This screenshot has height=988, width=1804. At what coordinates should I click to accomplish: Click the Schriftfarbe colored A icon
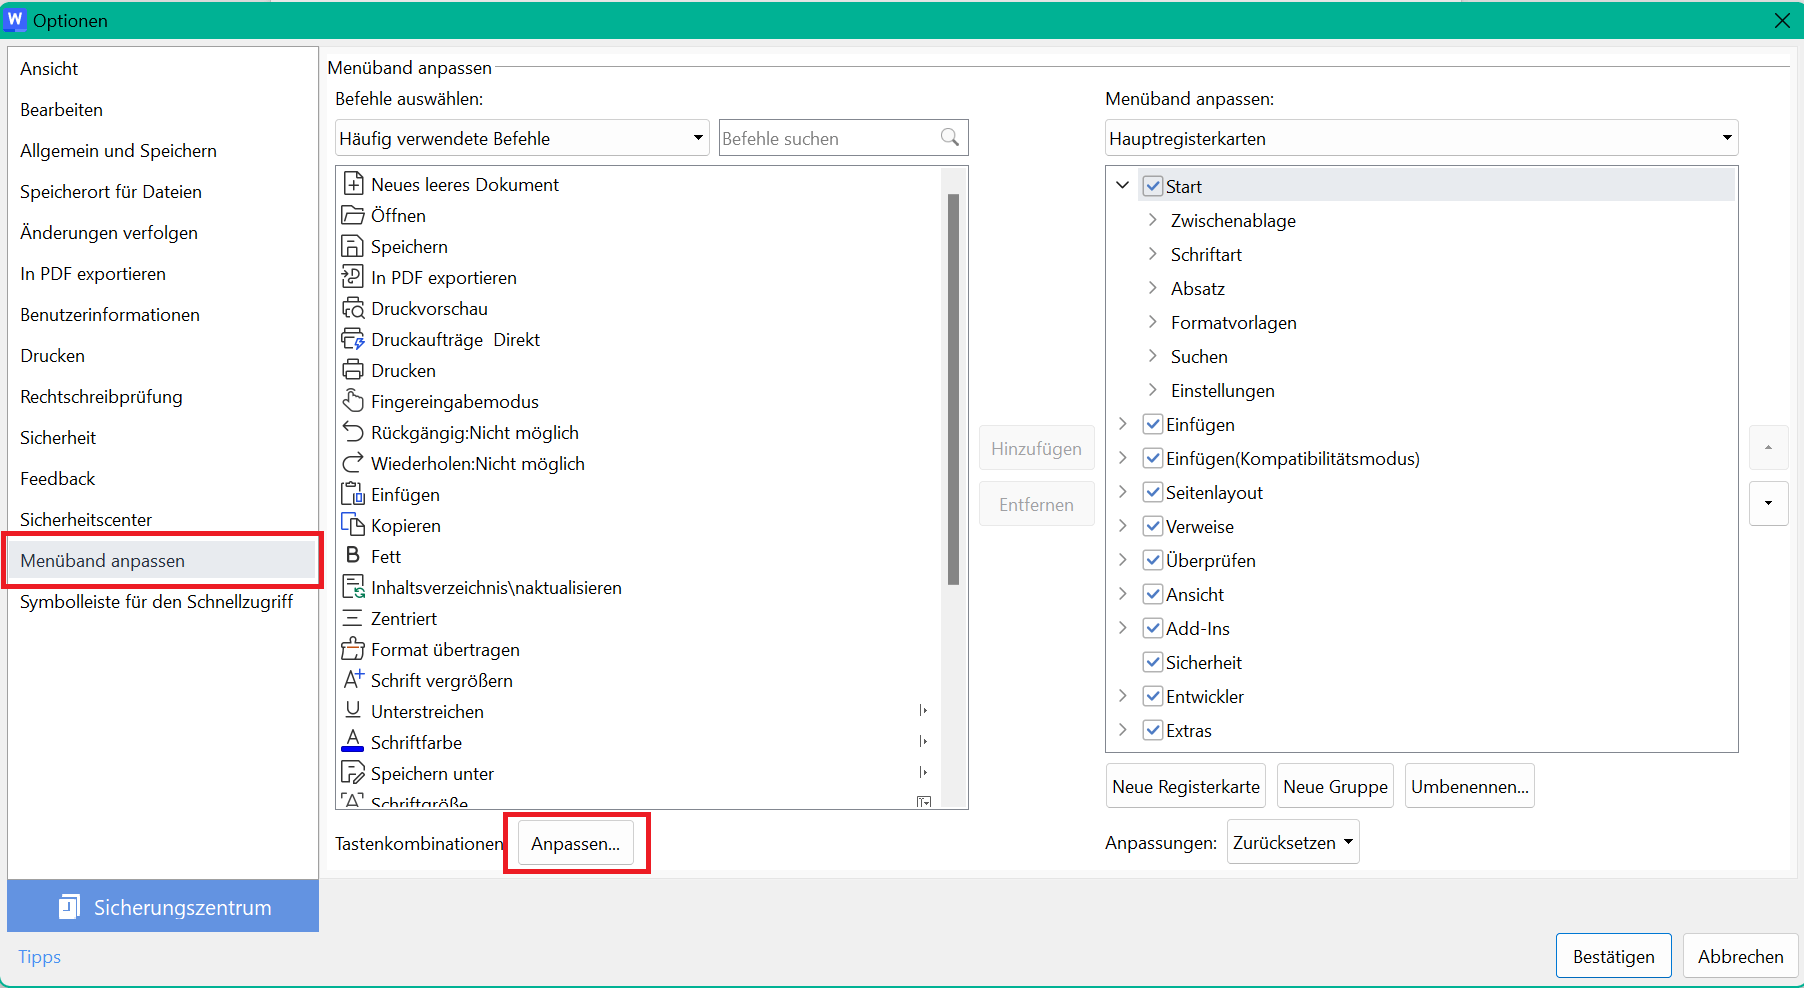(x=353, y=742)
